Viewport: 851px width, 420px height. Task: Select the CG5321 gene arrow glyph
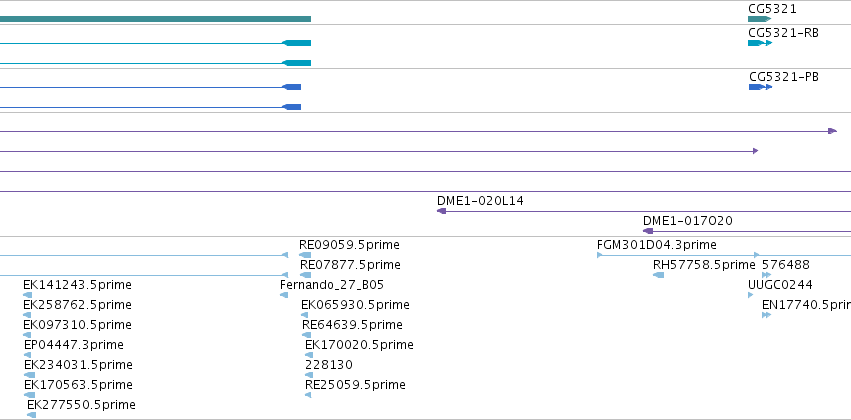[x=759, y=19]
